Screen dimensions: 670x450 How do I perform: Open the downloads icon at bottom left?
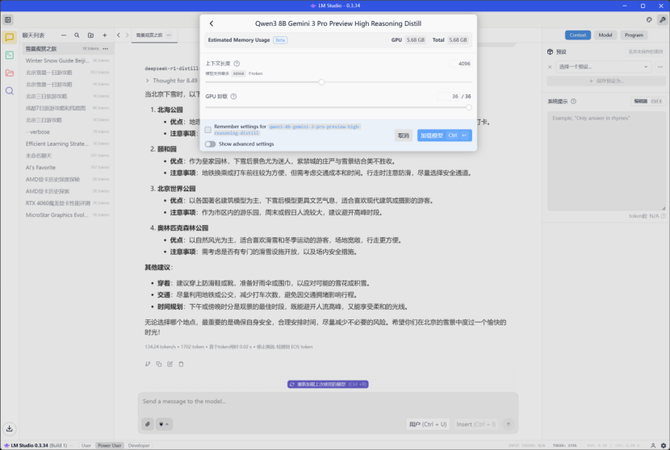9,429
